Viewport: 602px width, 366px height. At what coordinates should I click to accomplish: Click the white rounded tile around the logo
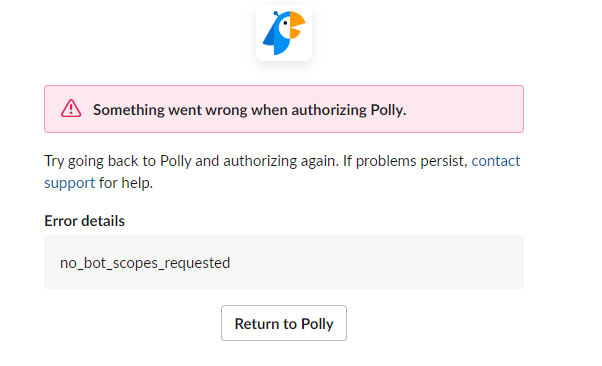pyautogui.click(x=284, y=33)
